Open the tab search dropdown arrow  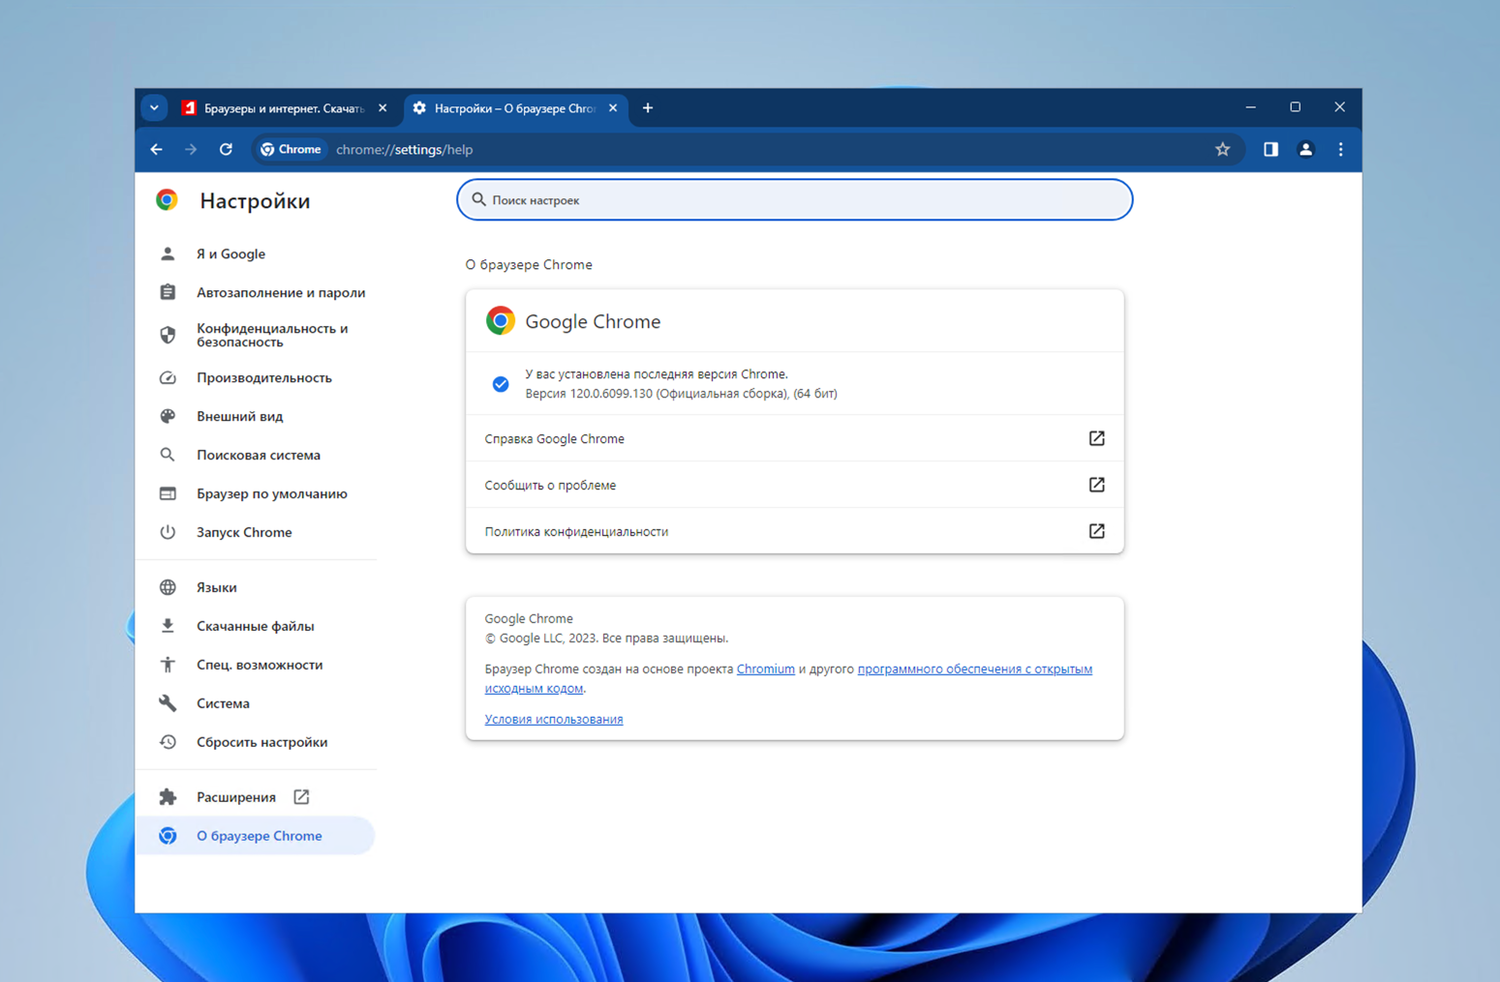(154, 108)
